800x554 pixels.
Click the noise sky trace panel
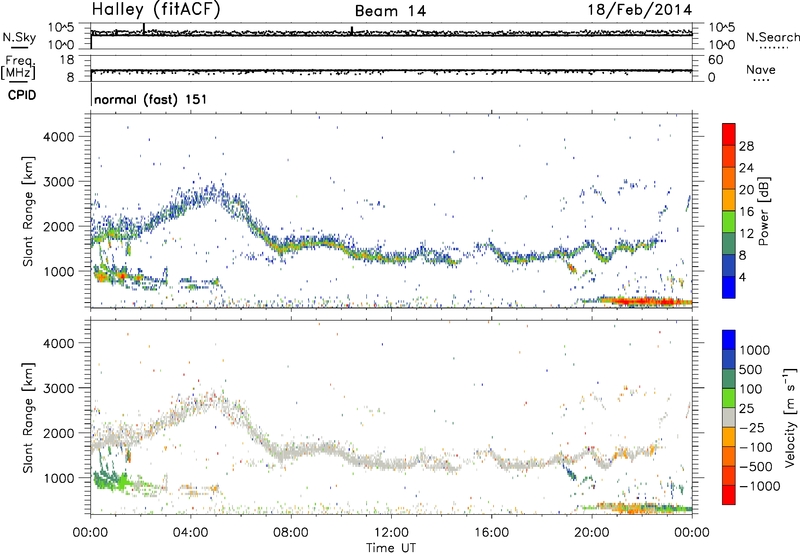pyautogui.click(x=391, y=36)
